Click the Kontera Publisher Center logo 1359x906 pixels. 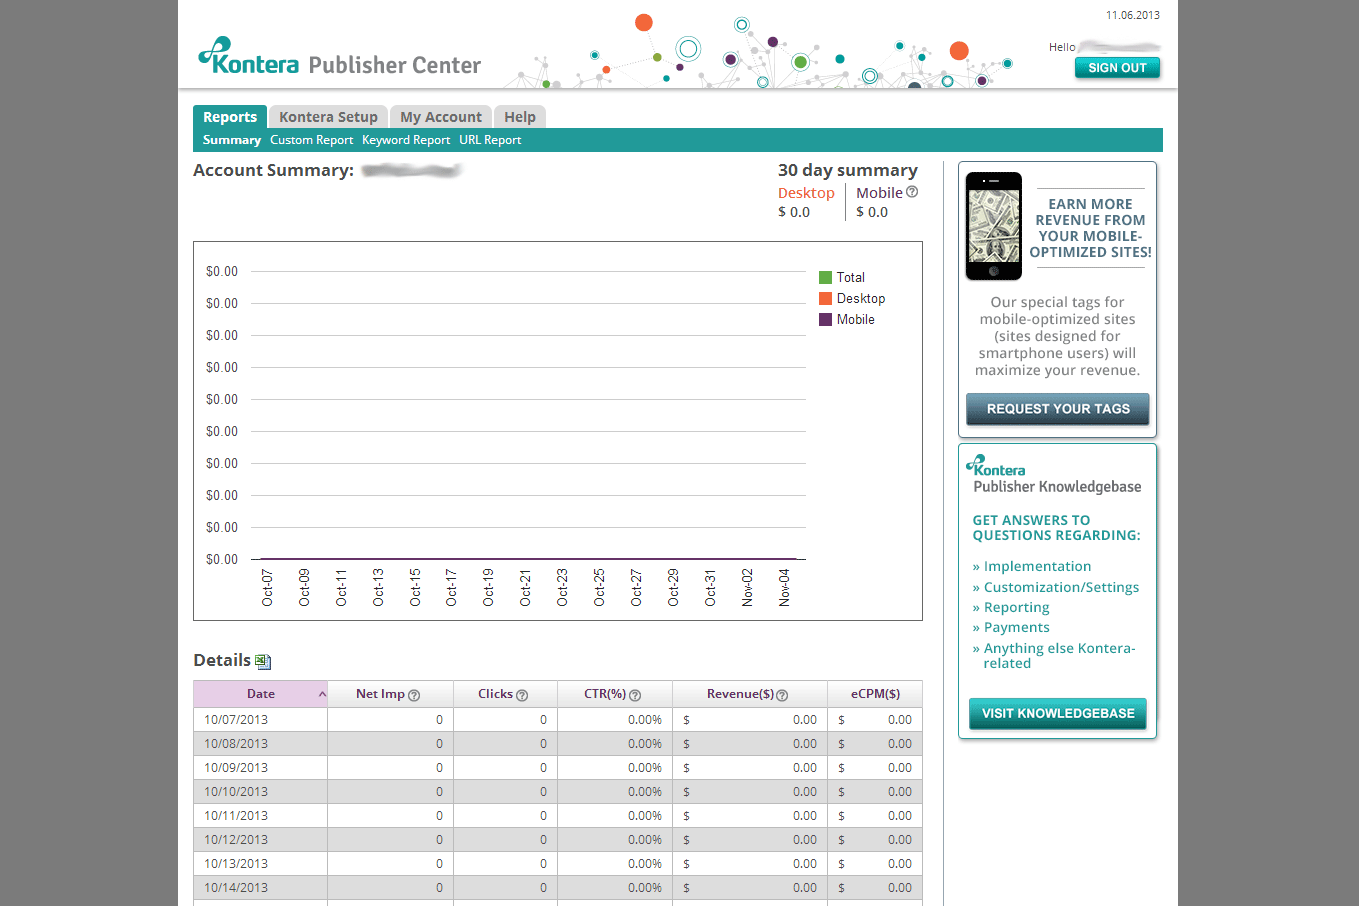[339, 59]
